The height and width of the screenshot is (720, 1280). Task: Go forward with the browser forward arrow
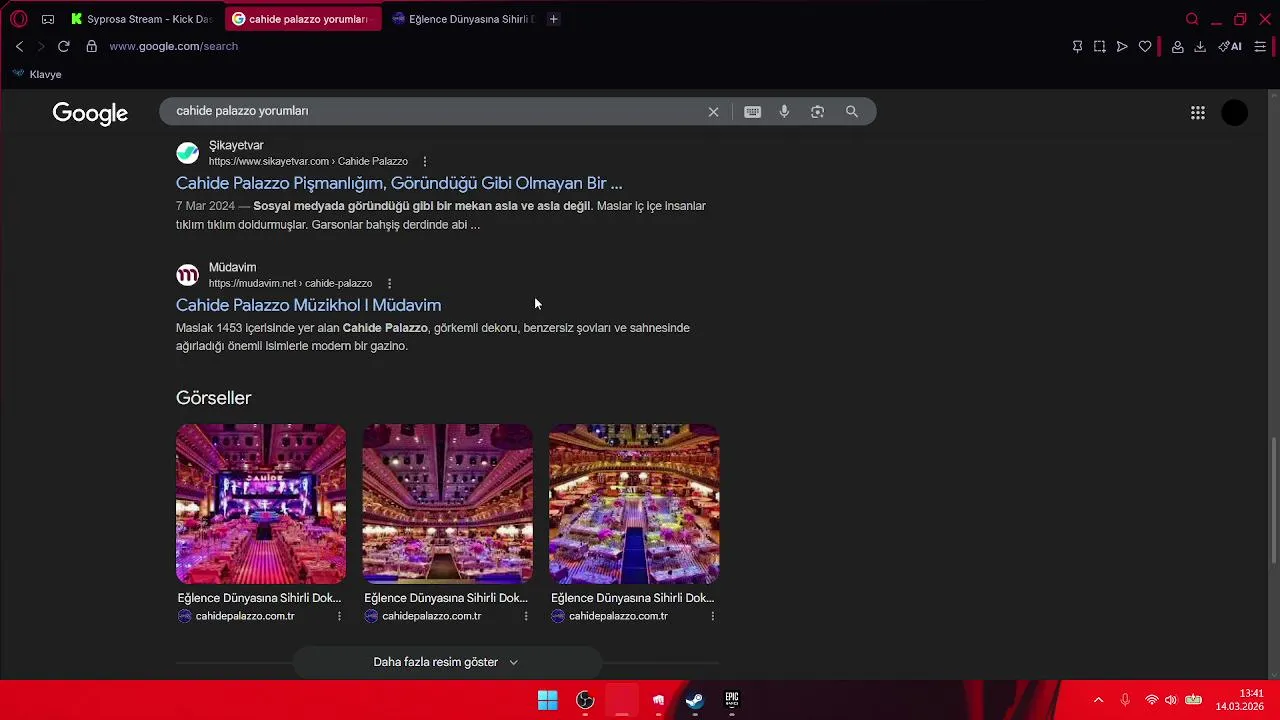(41, 46)
